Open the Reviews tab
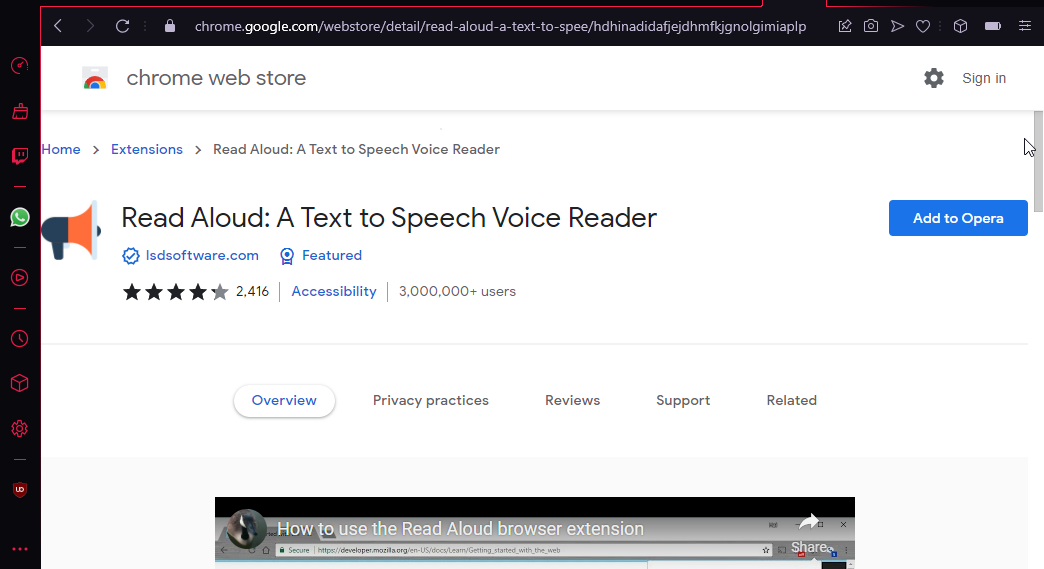 (x=573, y=401)
